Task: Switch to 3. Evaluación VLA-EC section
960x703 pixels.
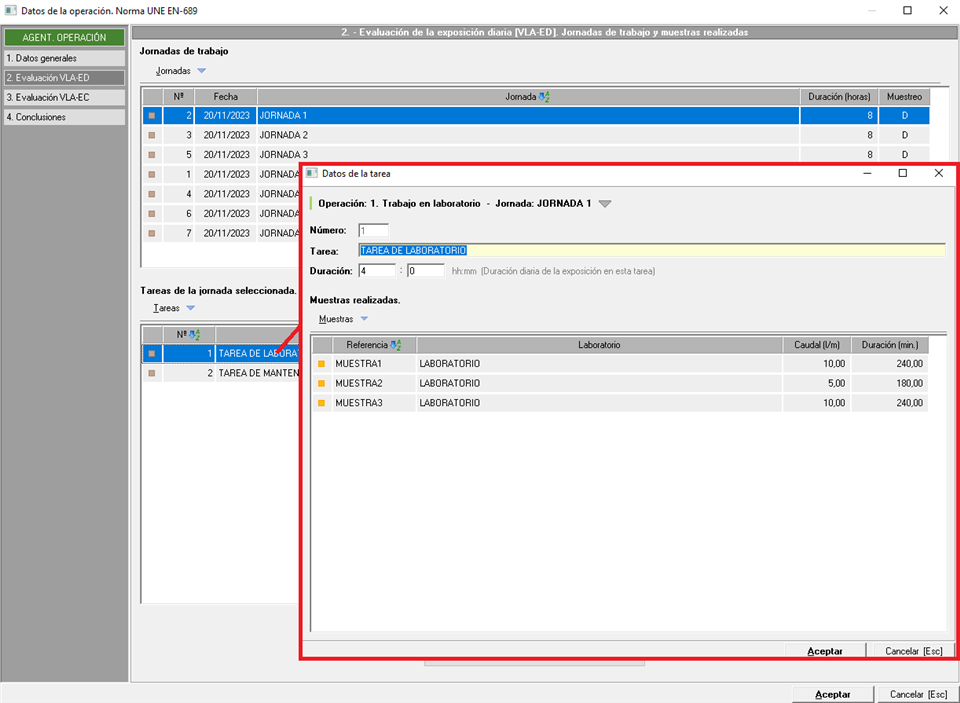Action: coord(64,97)
